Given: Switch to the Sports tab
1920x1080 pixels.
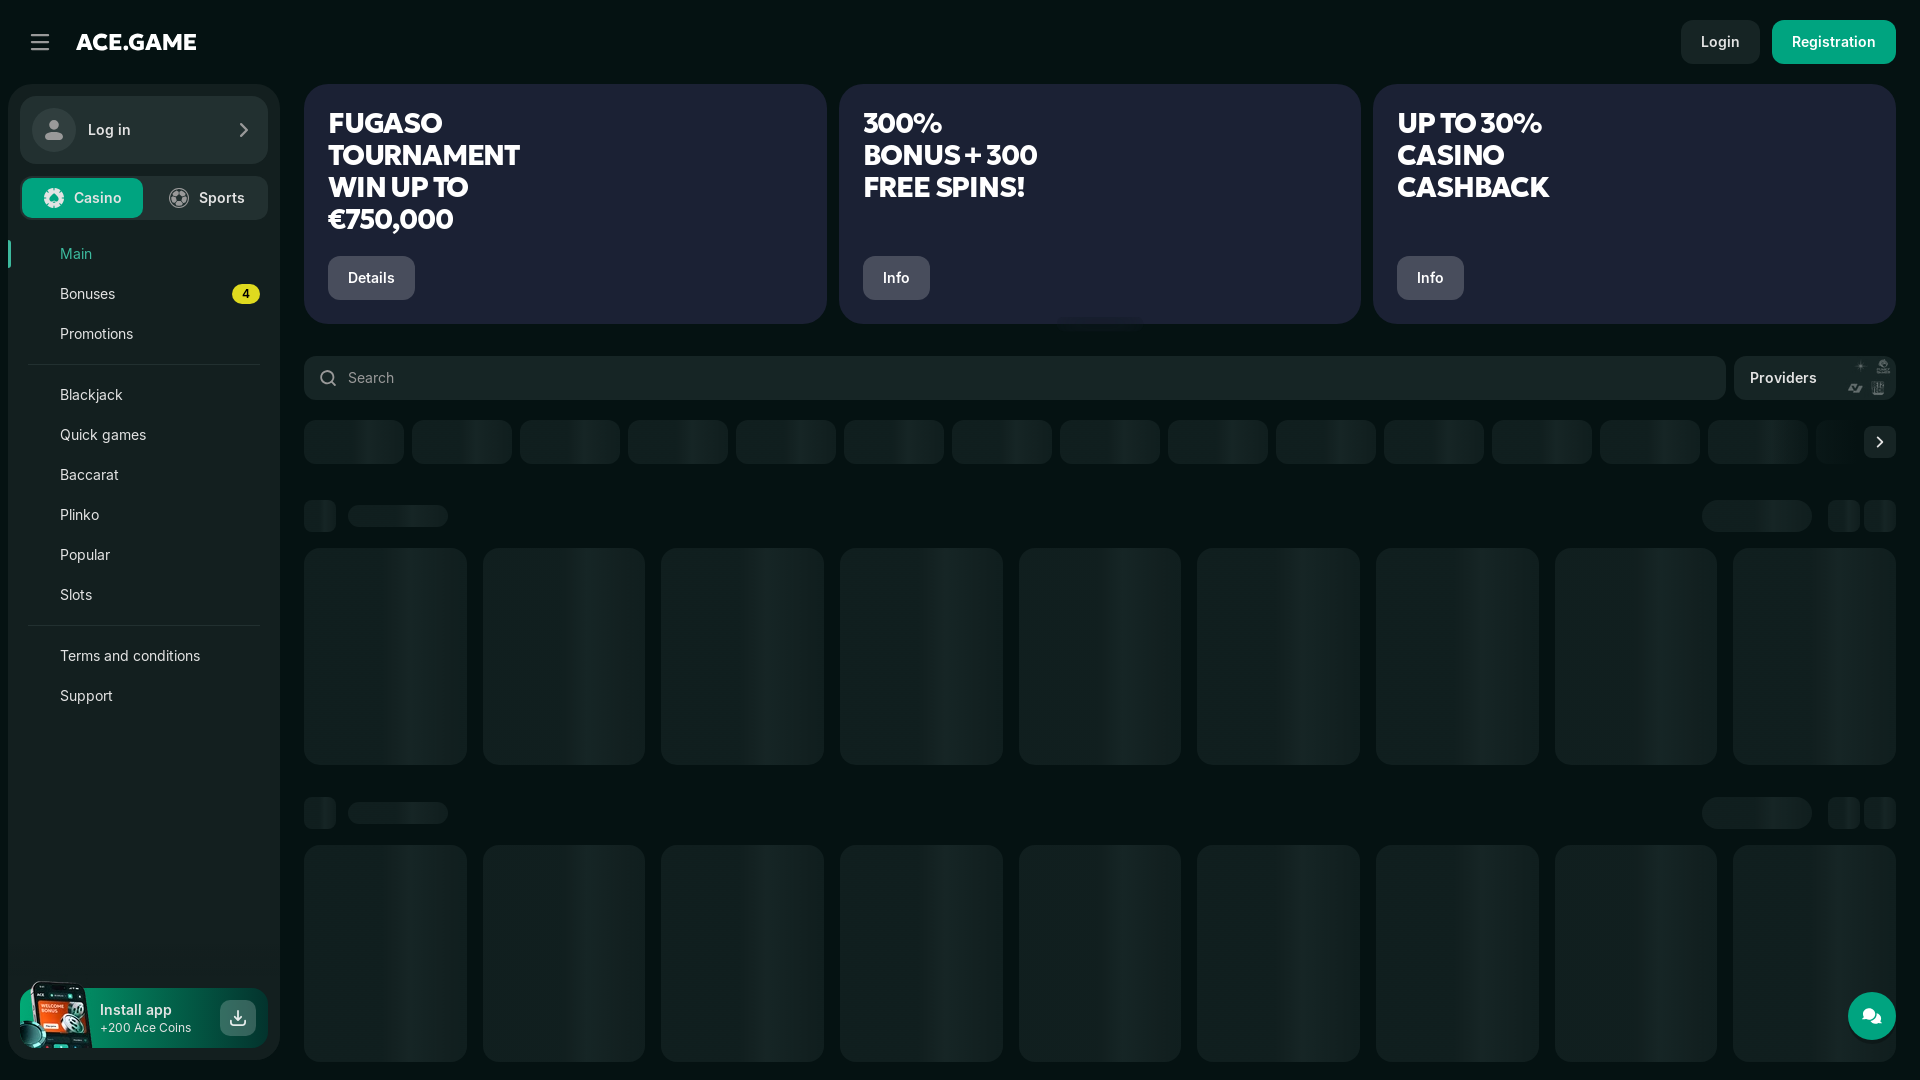Looking at the screenshot, I should 206,198.
